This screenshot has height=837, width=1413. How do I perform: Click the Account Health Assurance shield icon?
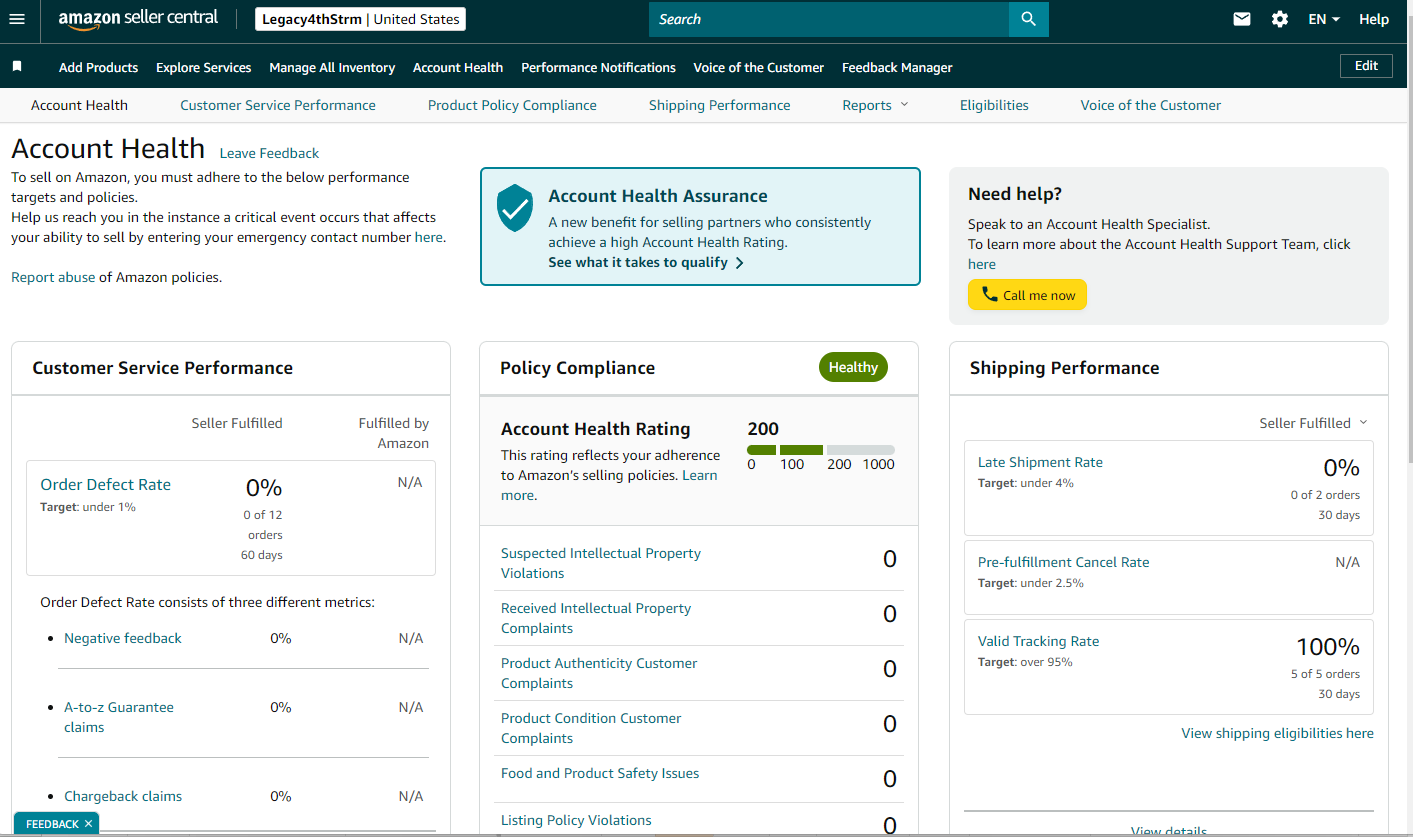[x=515, y=207]
